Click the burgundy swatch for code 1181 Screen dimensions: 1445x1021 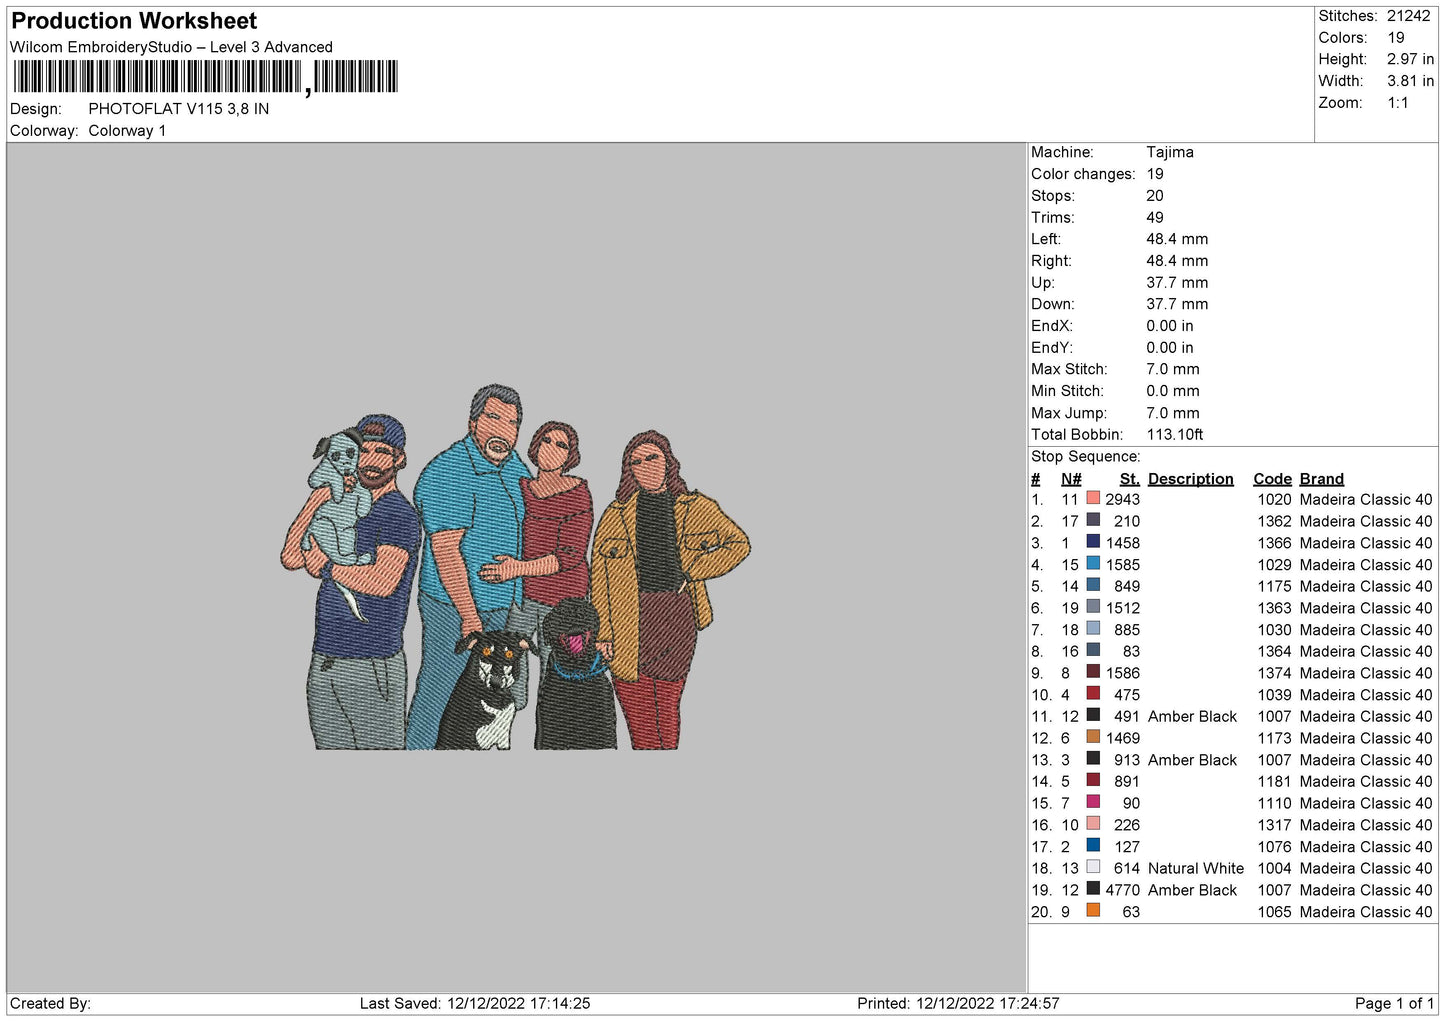click(x=1093, y=781)
